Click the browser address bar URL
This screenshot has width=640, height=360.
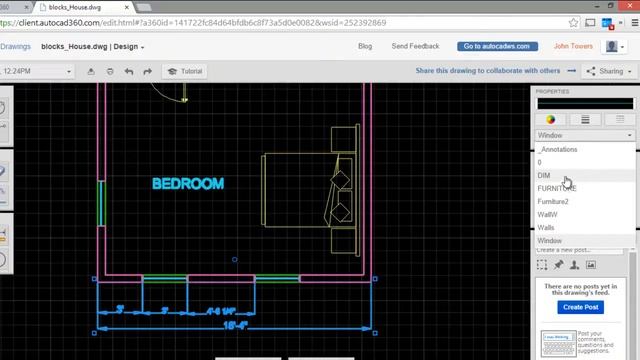[x=193, y=23]
